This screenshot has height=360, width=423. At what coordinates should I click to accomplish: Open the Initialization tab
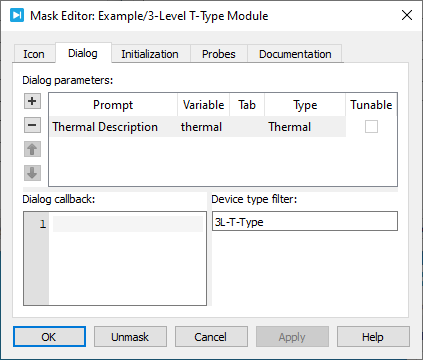[150, 54]
